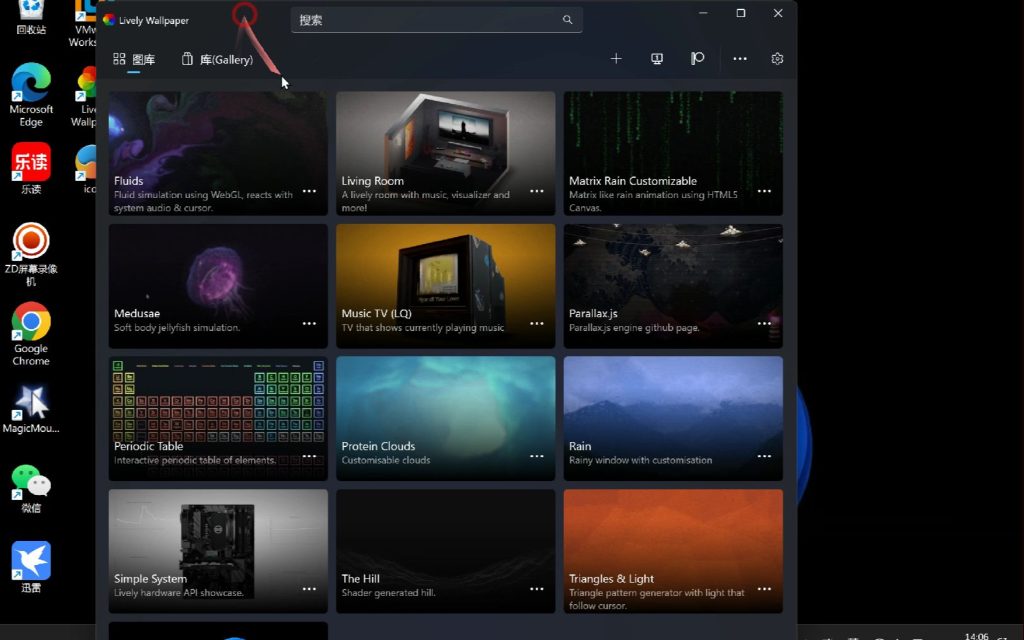The image size is (1024, 640).
Task: Open the settings gear icon
Action: [x=777, y=59]
